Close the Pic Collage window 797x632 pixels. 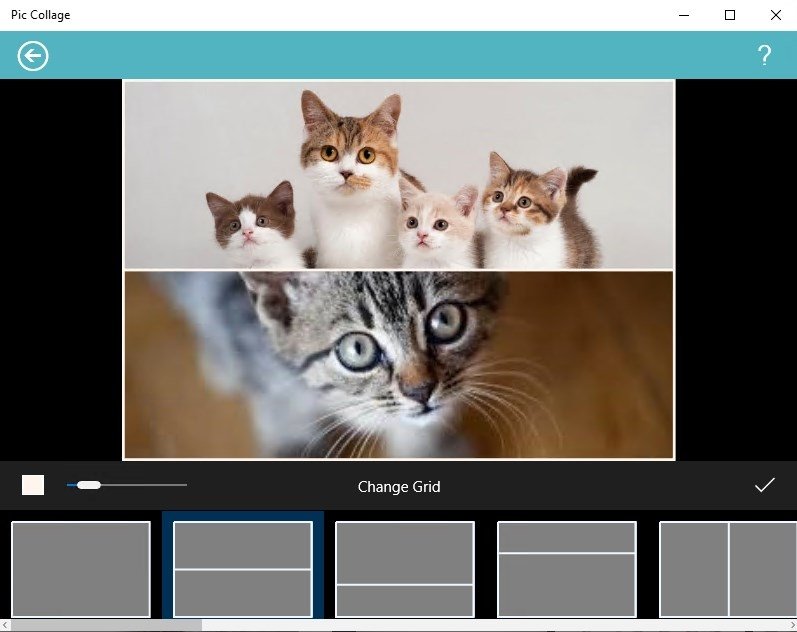pos(776,15)
